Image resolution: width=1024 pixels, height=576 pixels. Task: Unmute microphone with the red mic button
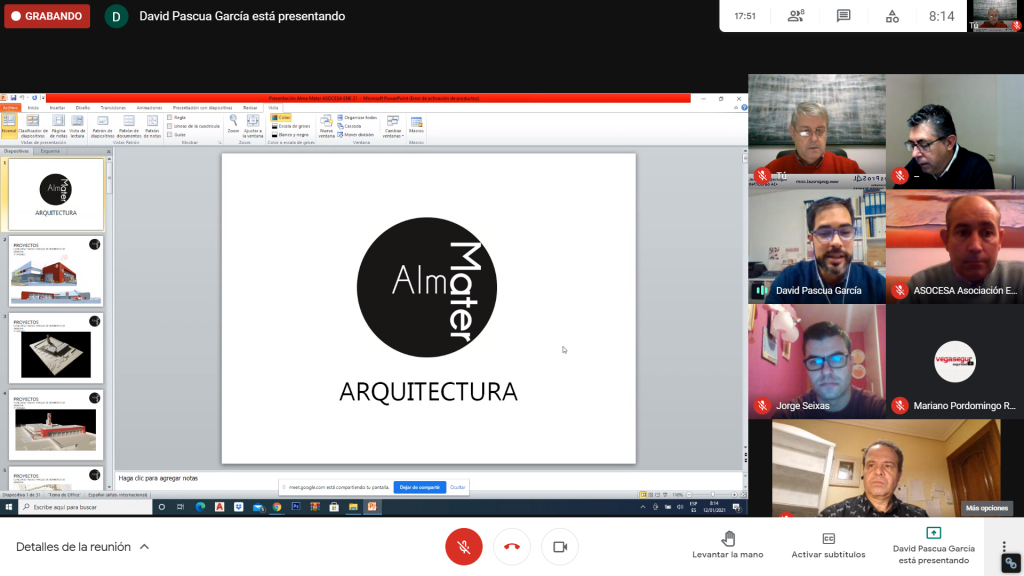[x=464, y=547]
